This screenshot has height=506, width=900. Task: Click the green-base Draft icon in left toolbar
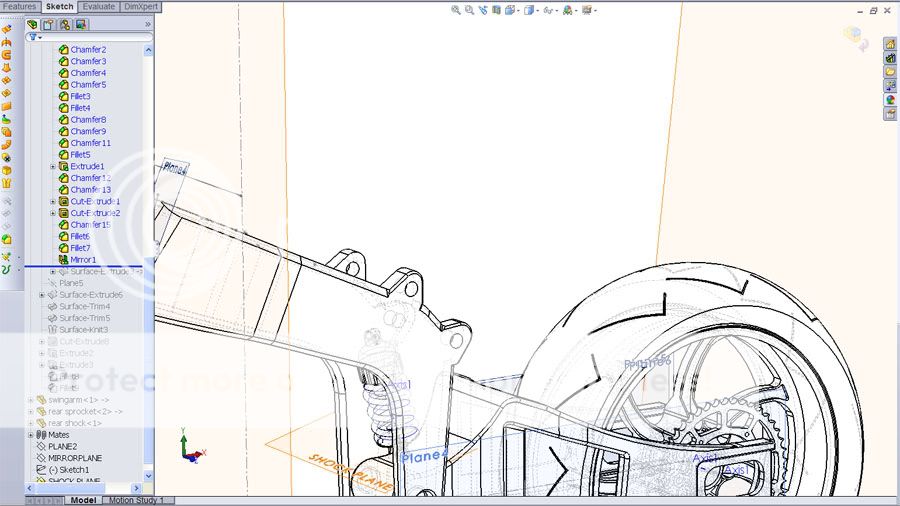tap(6, 119)
